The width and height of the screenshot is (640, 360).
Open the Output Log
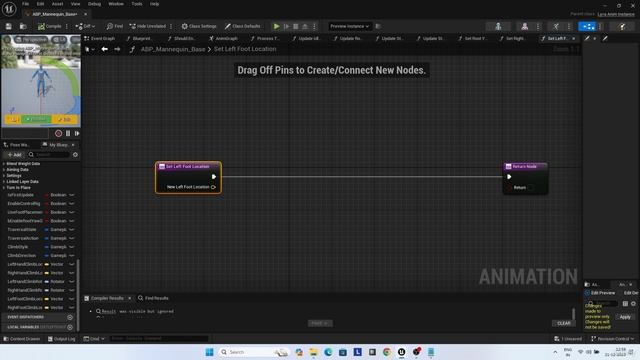[61, 339]
